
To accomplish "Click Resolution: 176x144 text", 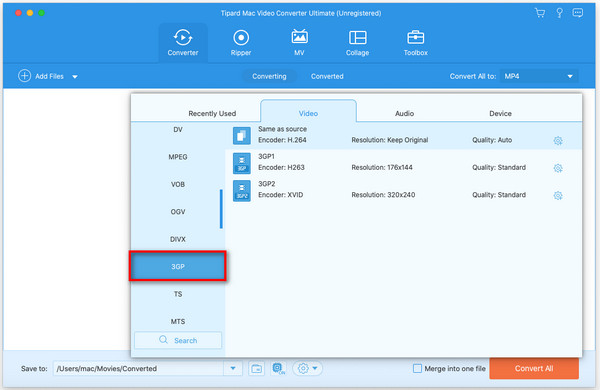I will [x=382, y=167].
